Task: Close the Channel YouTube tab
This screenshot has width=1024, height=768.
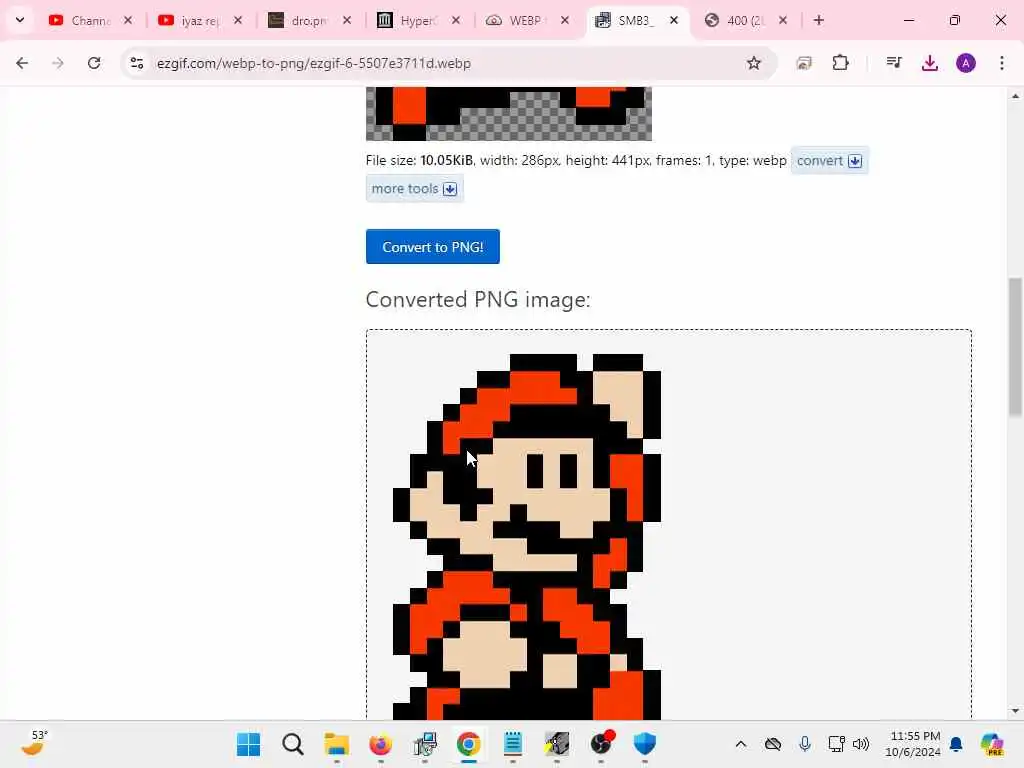Action: tap(129, 20)
